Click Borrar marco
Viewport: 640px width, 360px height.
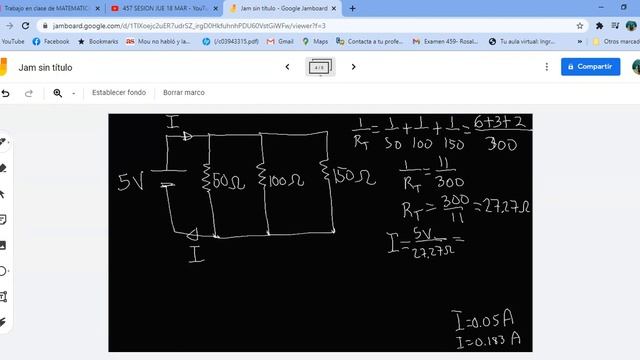point(184,93)
